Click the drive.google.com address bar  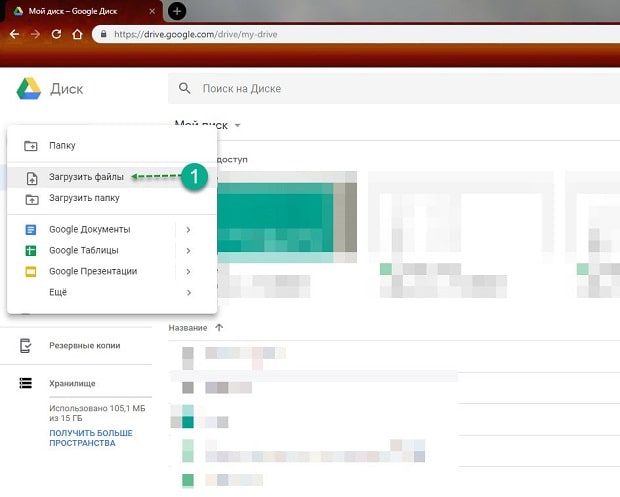tap(356, 34)
